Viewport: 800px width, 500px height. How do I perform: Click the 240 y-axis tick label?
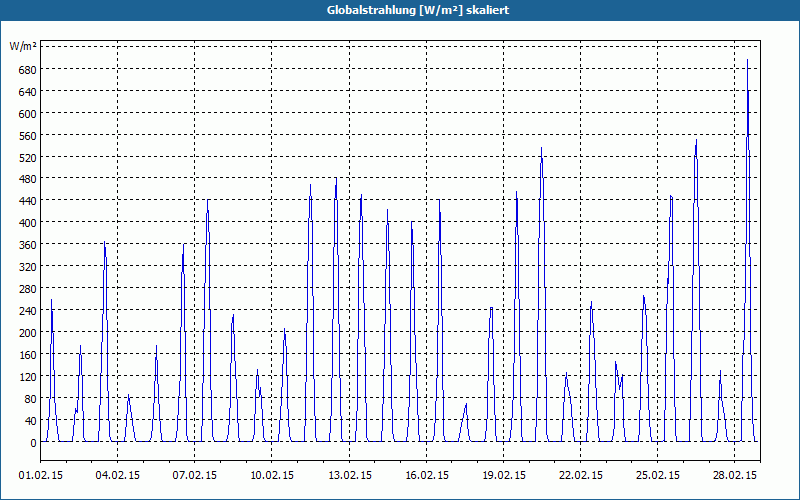pos(29,311)
